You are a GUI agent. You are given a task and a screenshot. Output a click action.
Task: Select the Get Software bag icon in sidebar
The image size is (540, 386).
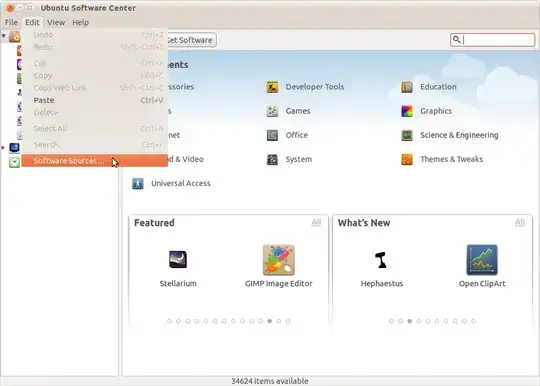pos(14,36)
